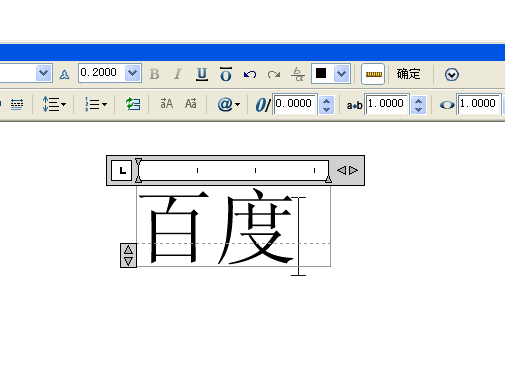Decrease oblique angle with down arrow
Viewport: 505px width, 374px height.
(x=326, y=109)
